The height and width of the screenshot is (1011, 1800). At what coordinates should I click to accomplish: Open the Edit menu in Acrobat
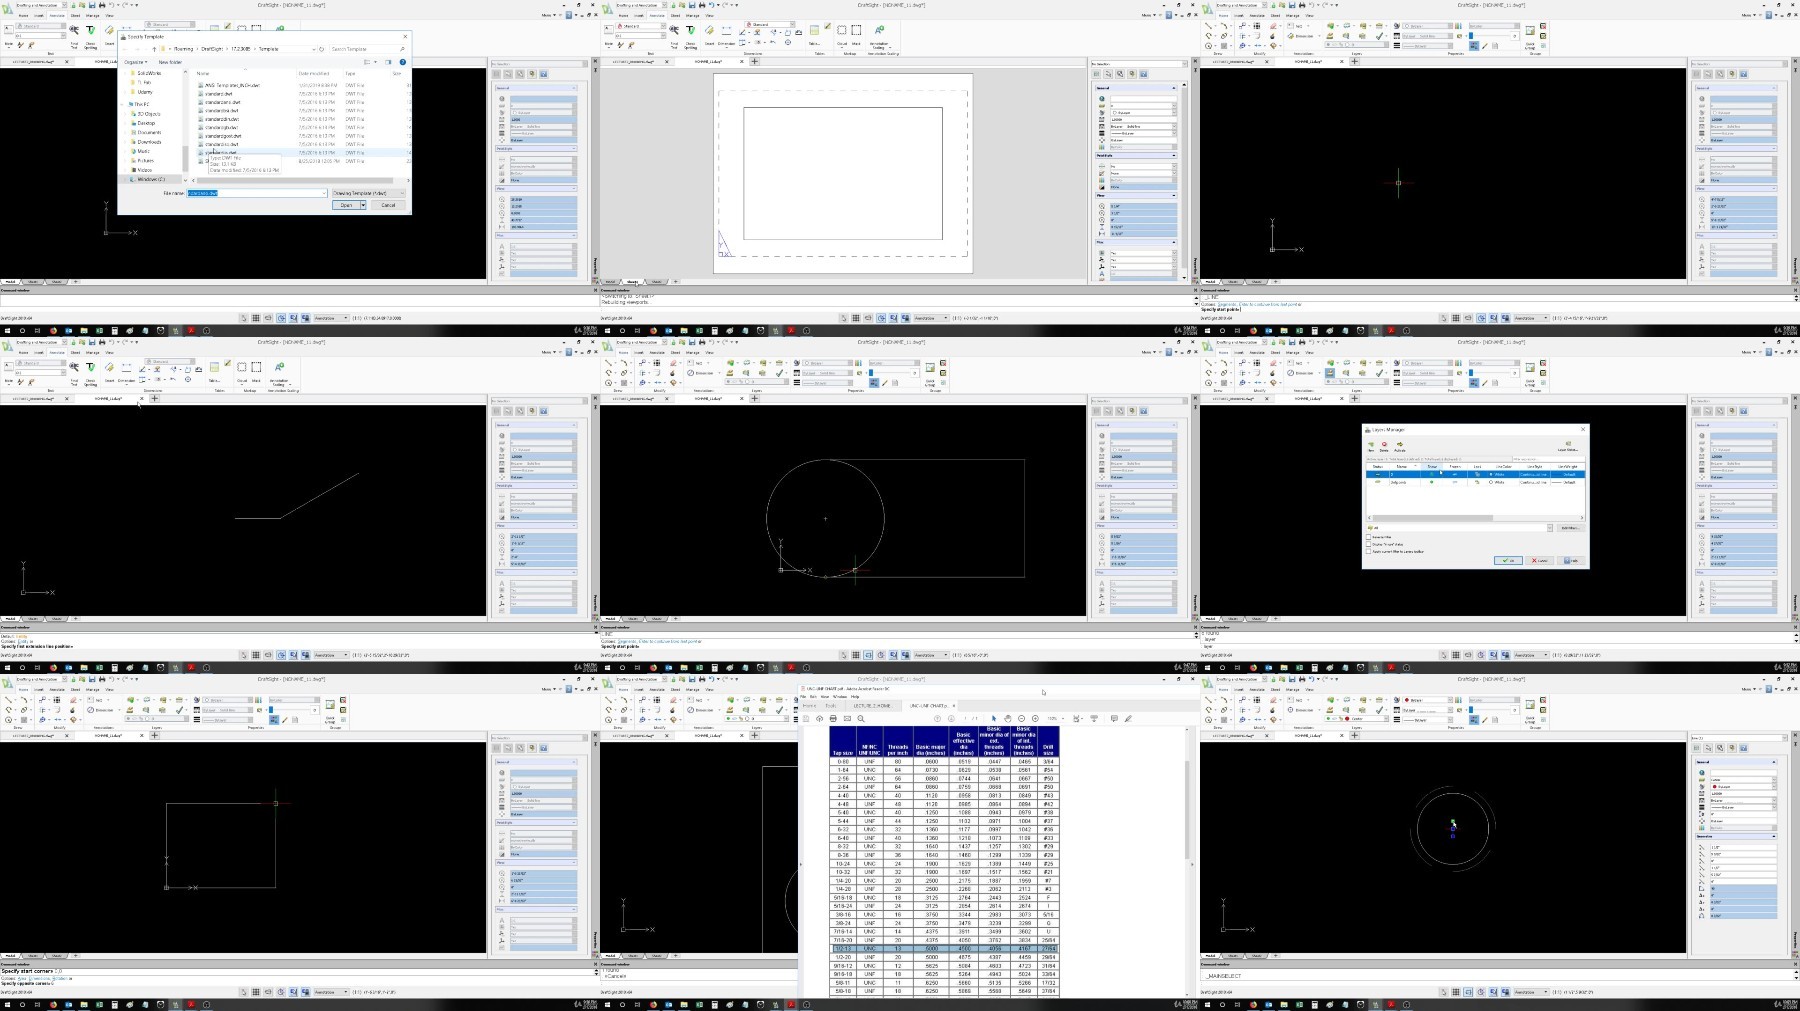(813, 697)
